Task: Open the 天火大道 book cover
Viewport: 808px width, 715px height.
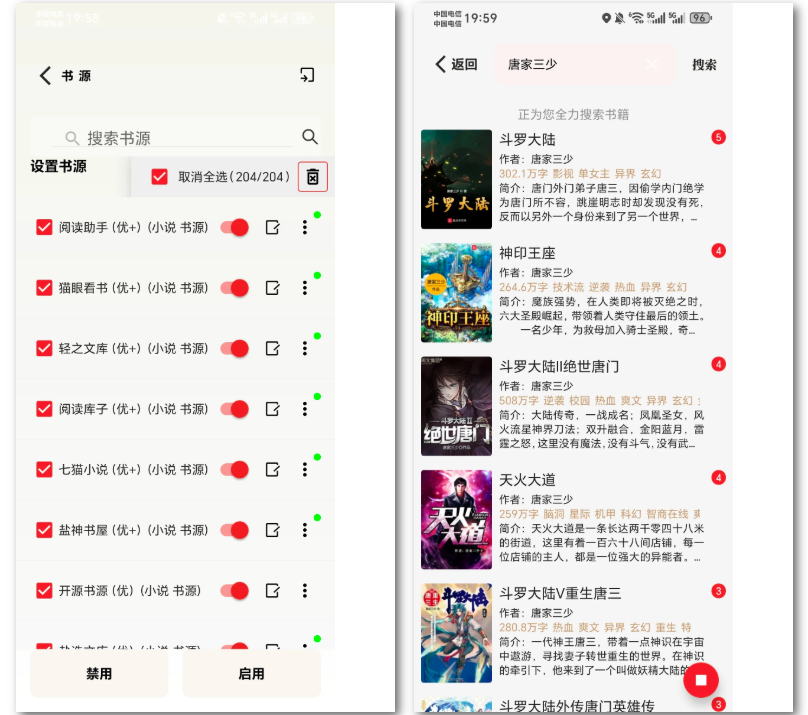Action: click(456, 519)
